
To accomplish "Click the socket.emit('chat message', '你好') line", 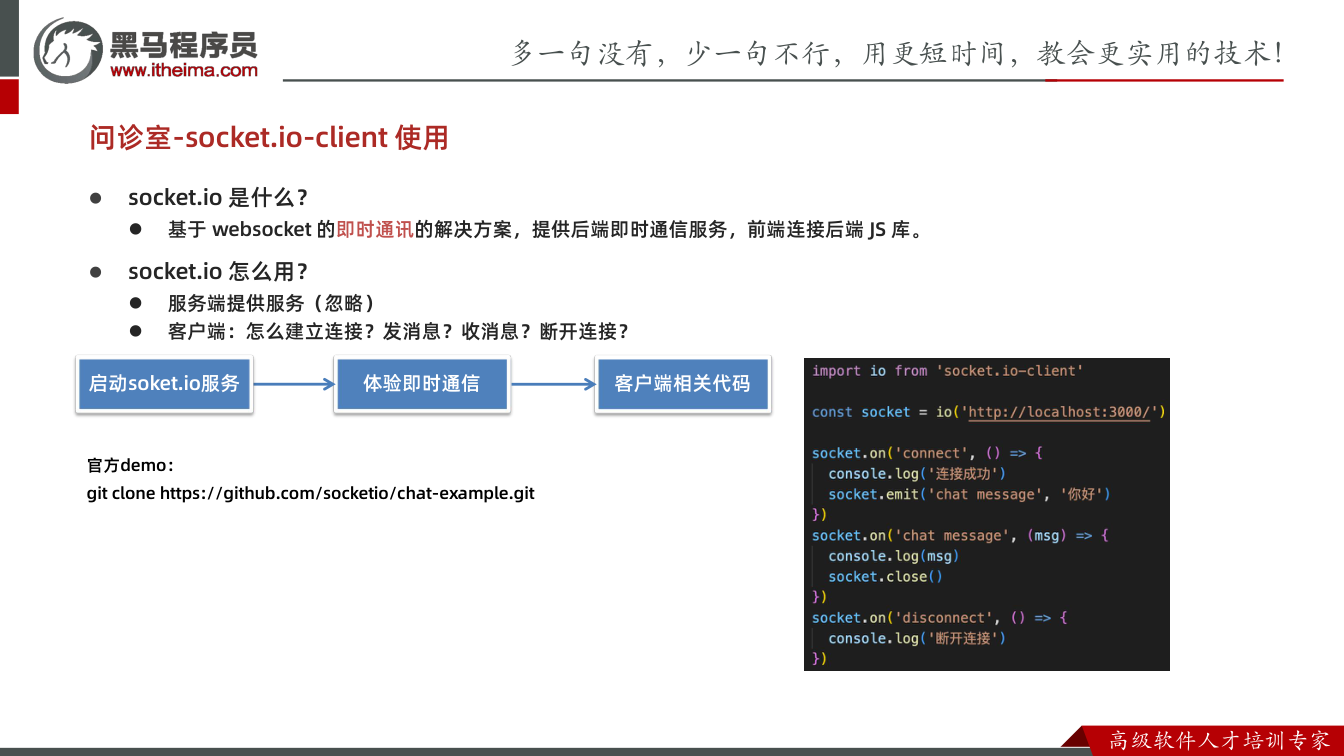I will (x=970, y=494).
